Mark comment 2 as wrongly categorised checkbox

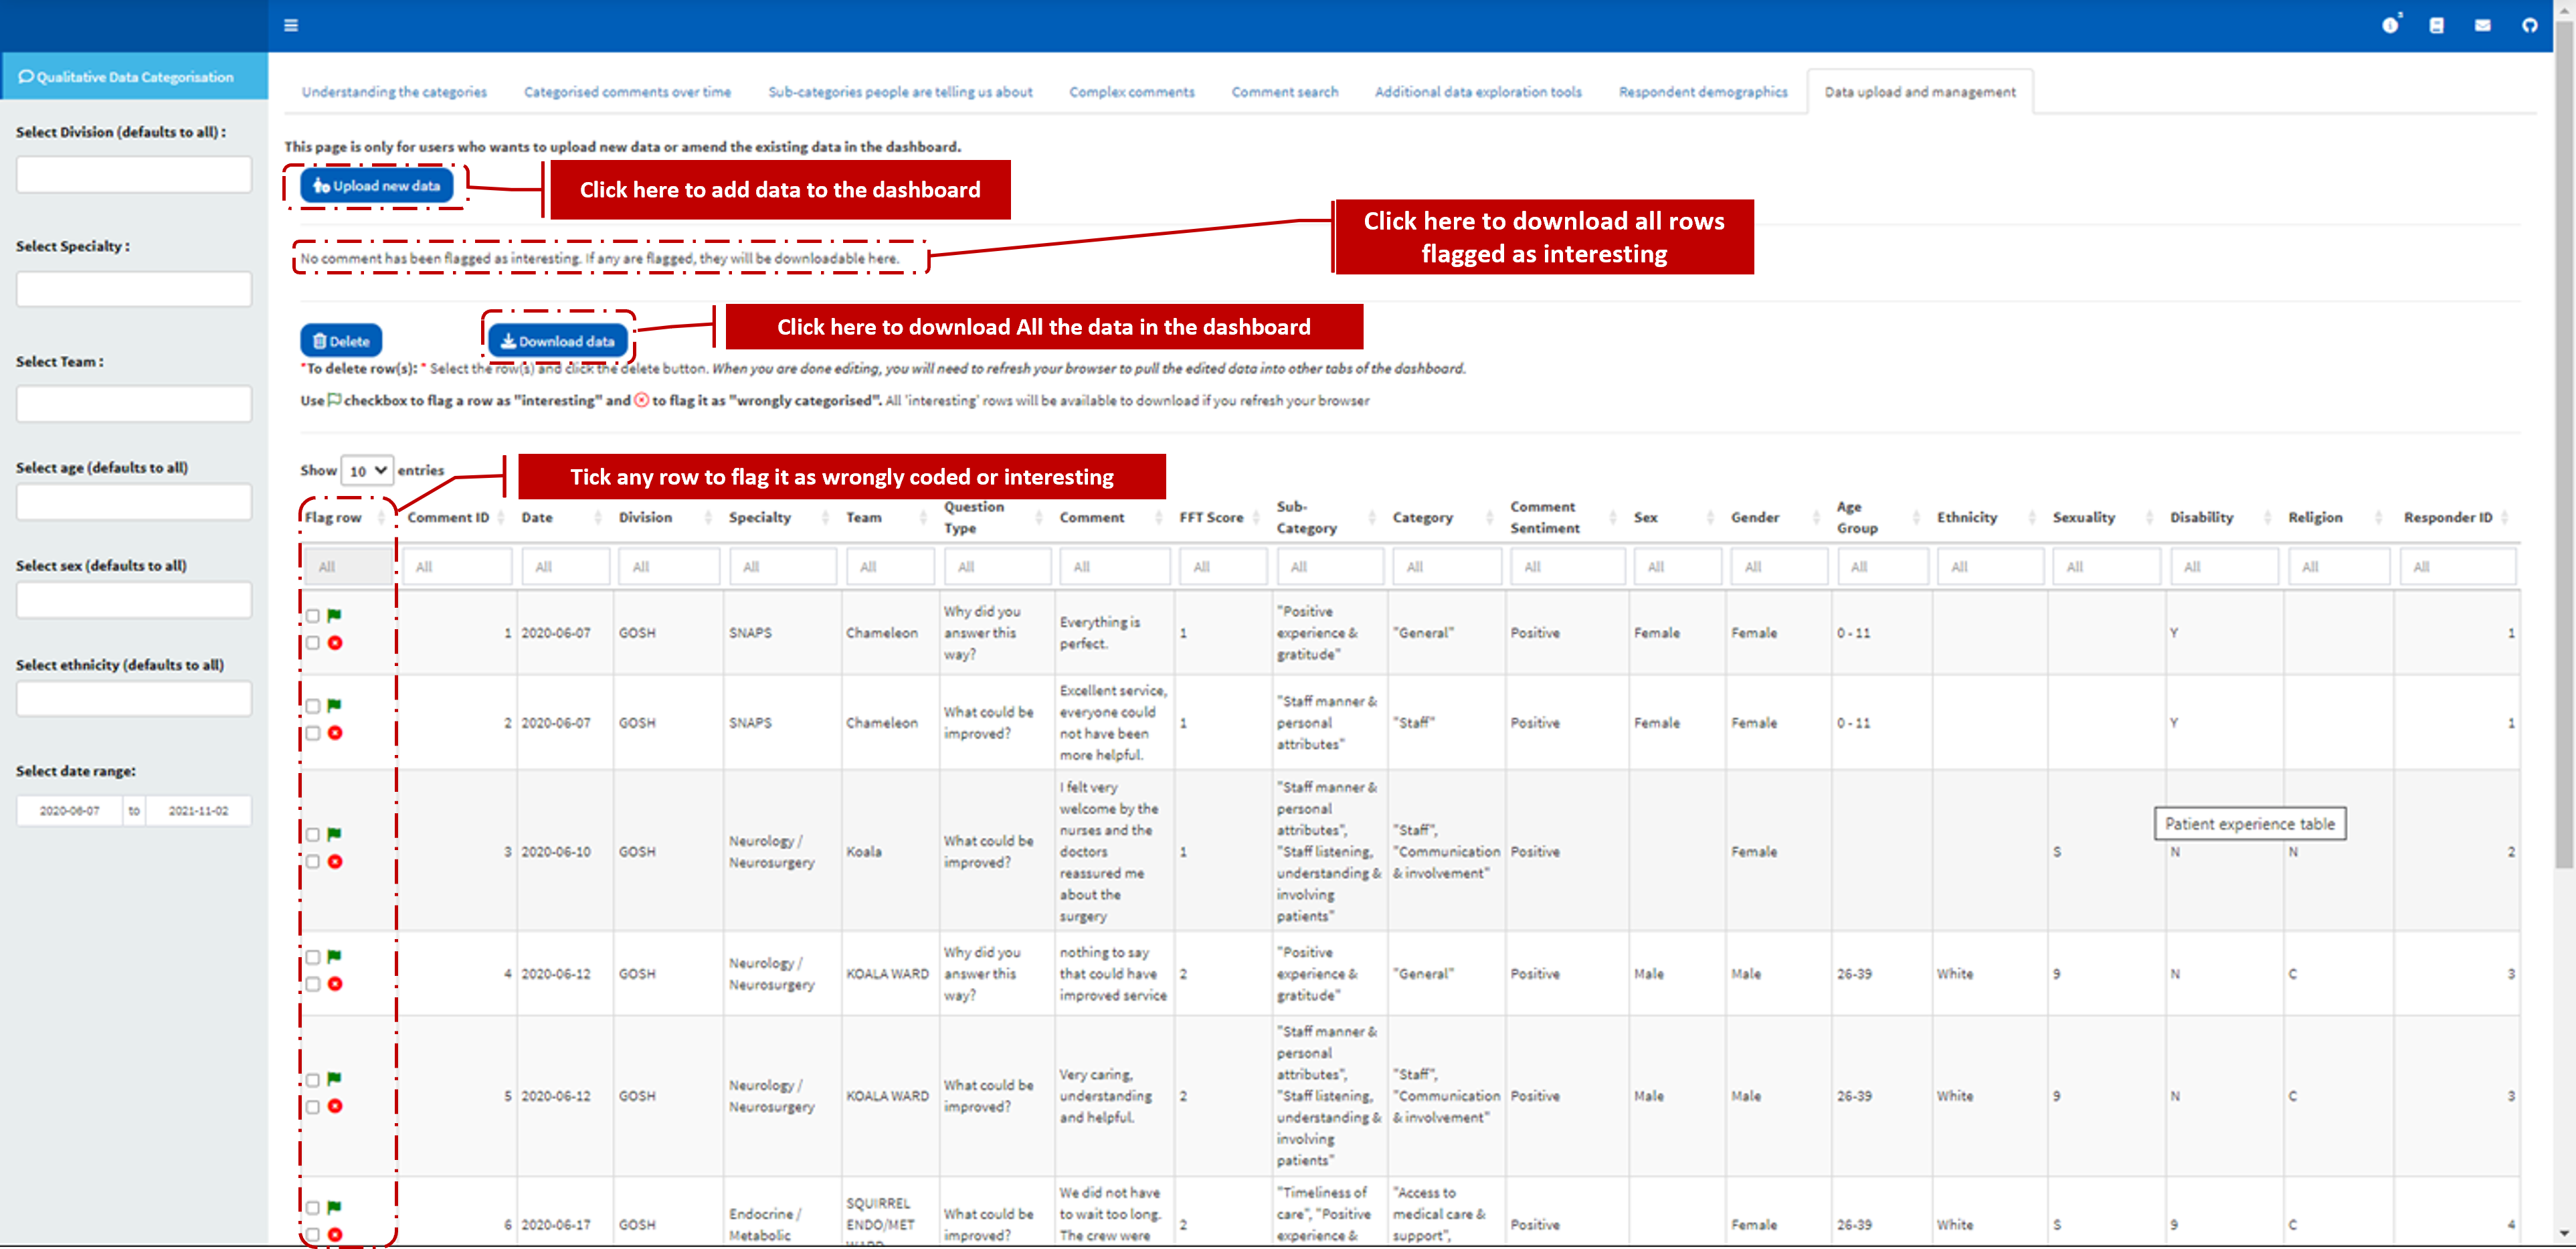click(313, 734)
